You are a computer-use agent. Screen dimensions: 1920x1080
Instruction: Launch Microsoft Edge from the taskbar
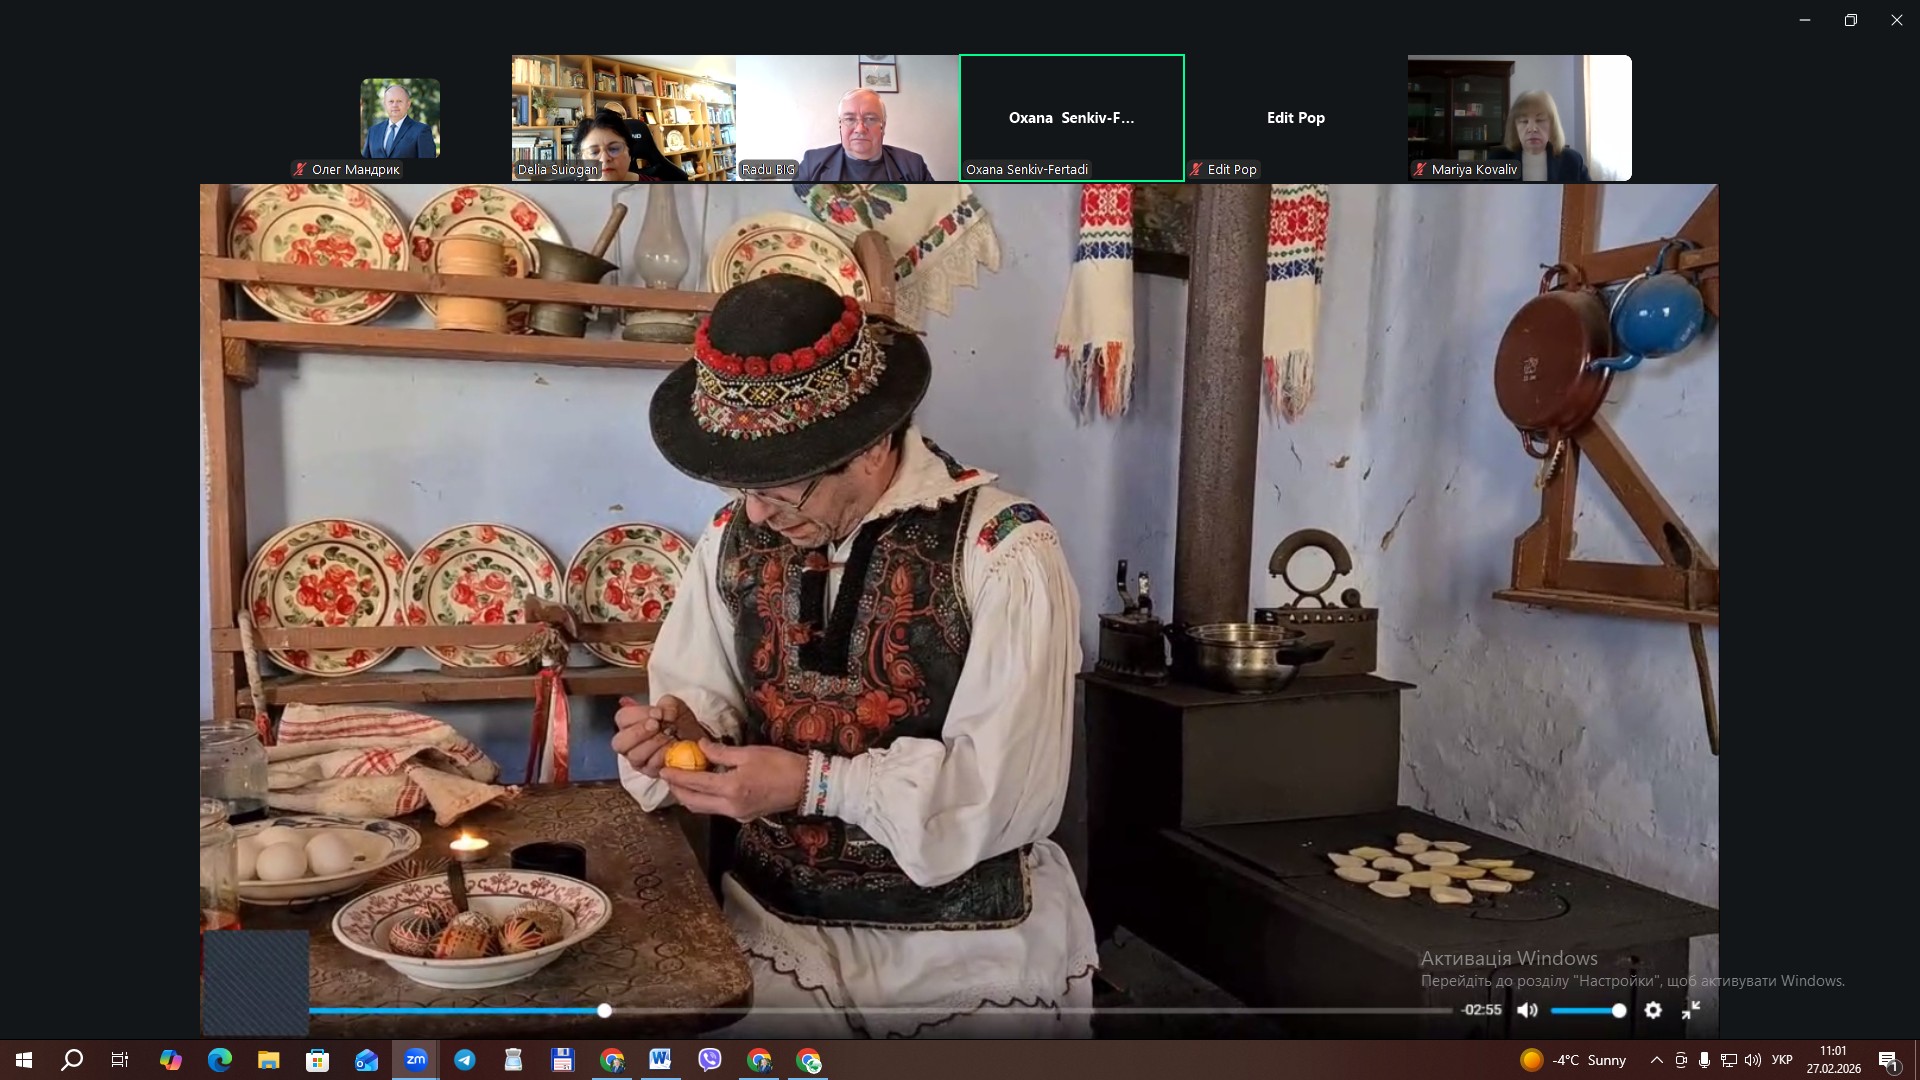[x=219, y=1060]
